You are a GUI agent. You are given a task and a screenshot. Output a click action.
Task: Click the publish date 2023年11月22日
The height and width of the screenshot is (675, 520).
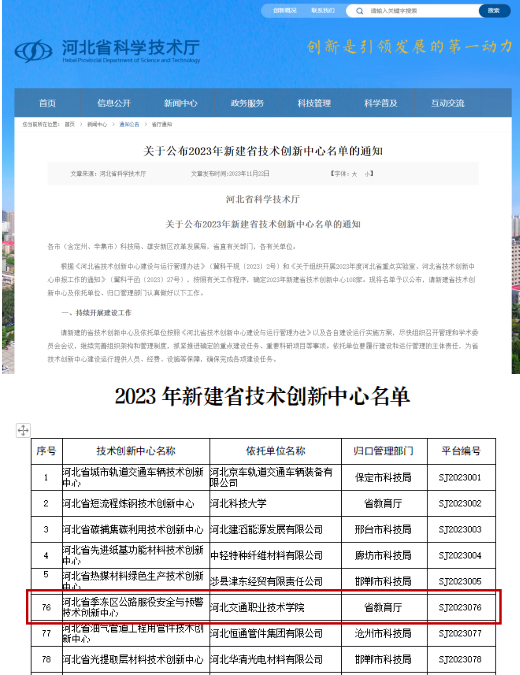pos(248,173)
